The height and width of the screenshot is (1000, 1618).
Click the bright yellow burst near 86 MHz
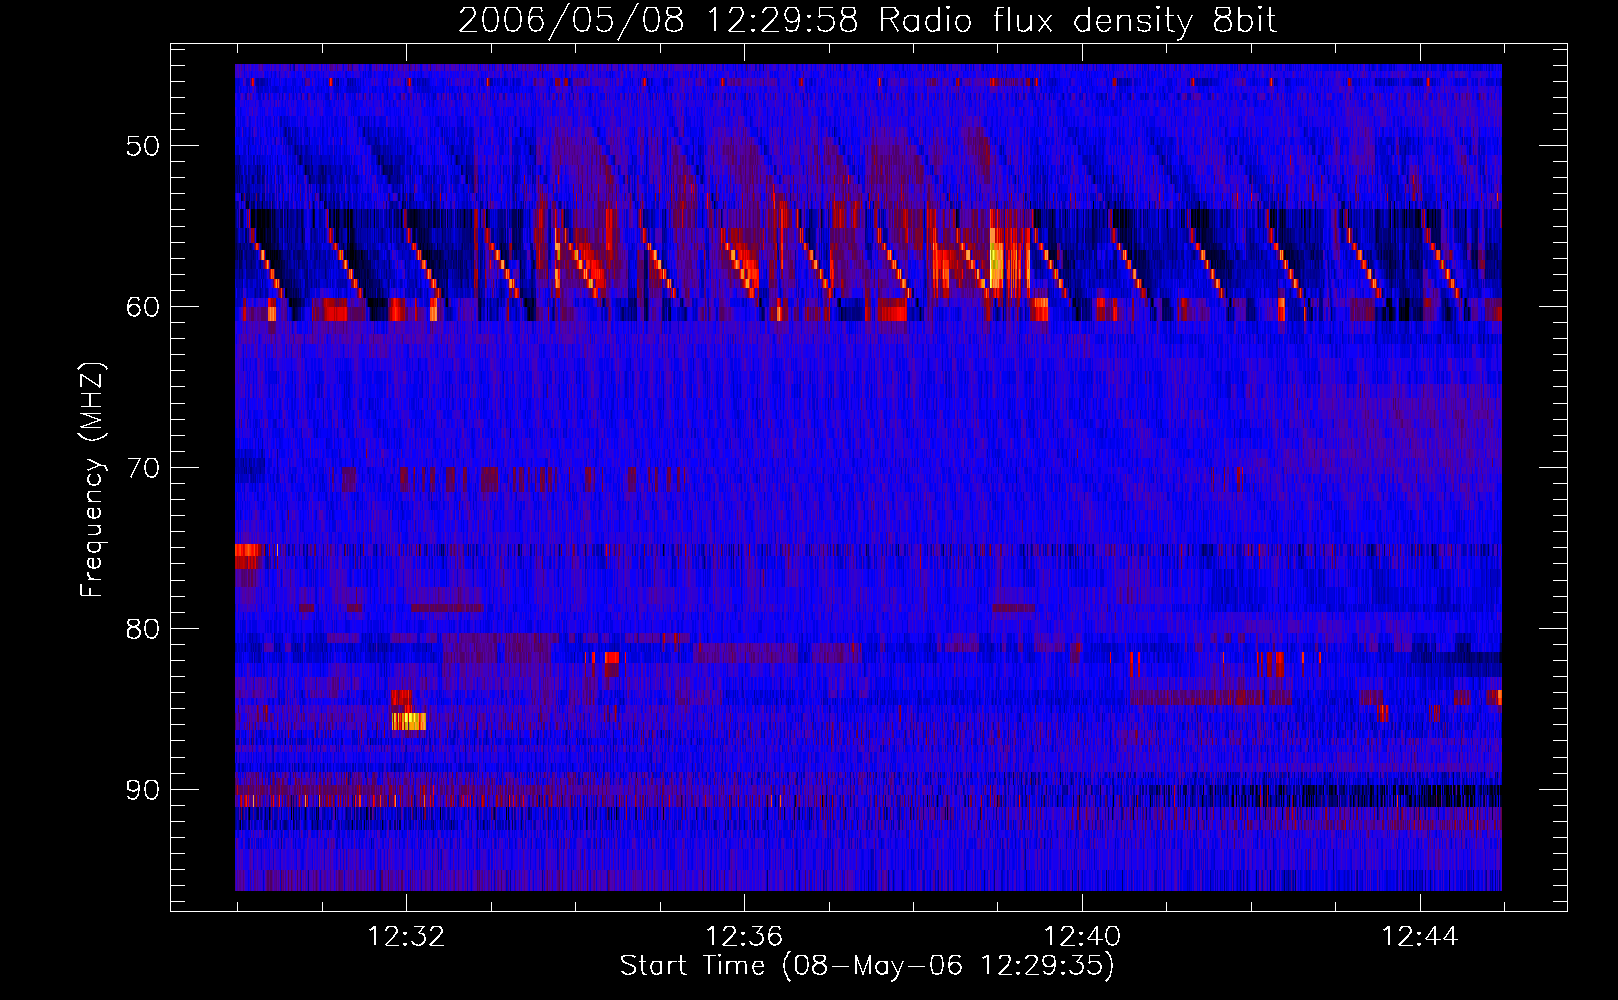click(409, 721)
